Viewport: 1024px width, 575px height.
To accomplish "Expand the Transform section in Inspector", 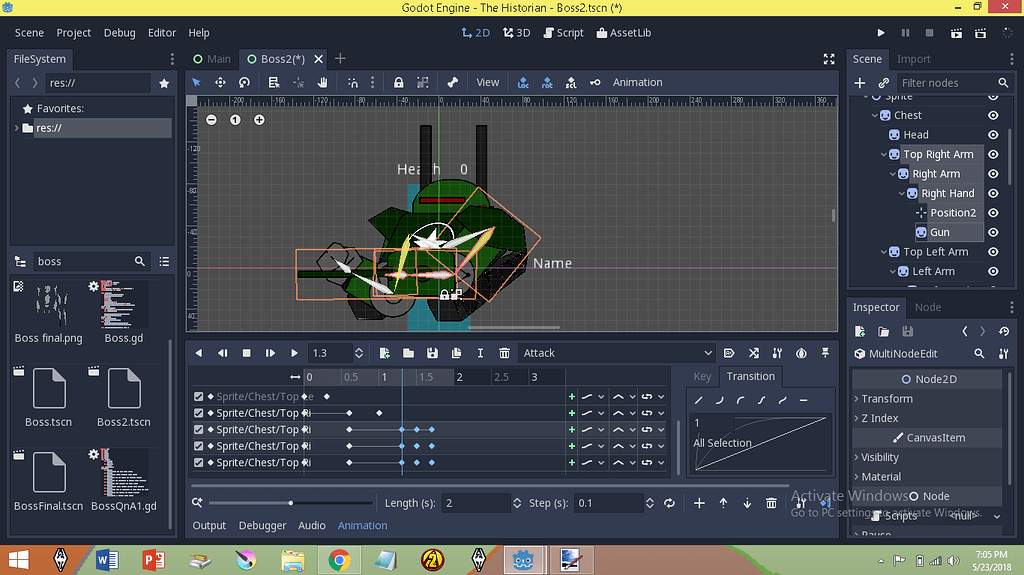I will click(886, 399).
